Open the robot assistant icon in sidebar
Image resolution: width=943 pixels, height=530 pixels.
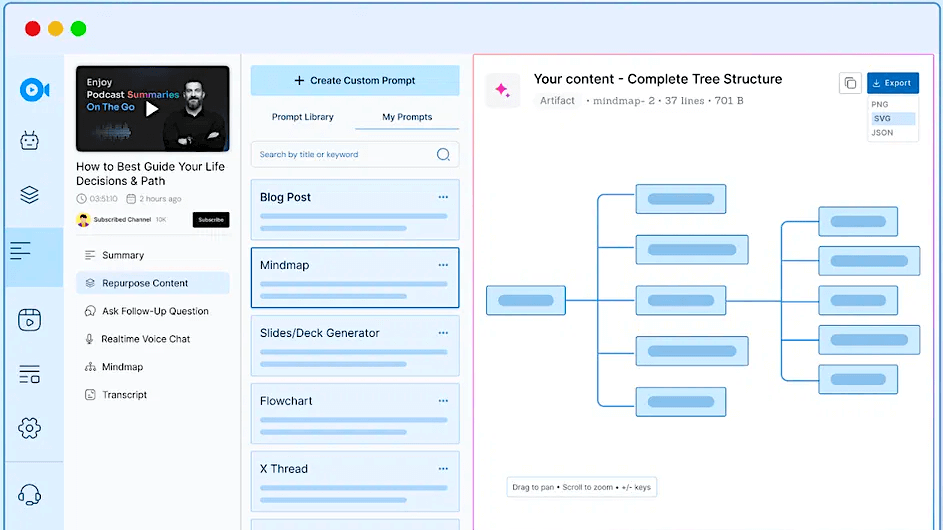(30, 141)
